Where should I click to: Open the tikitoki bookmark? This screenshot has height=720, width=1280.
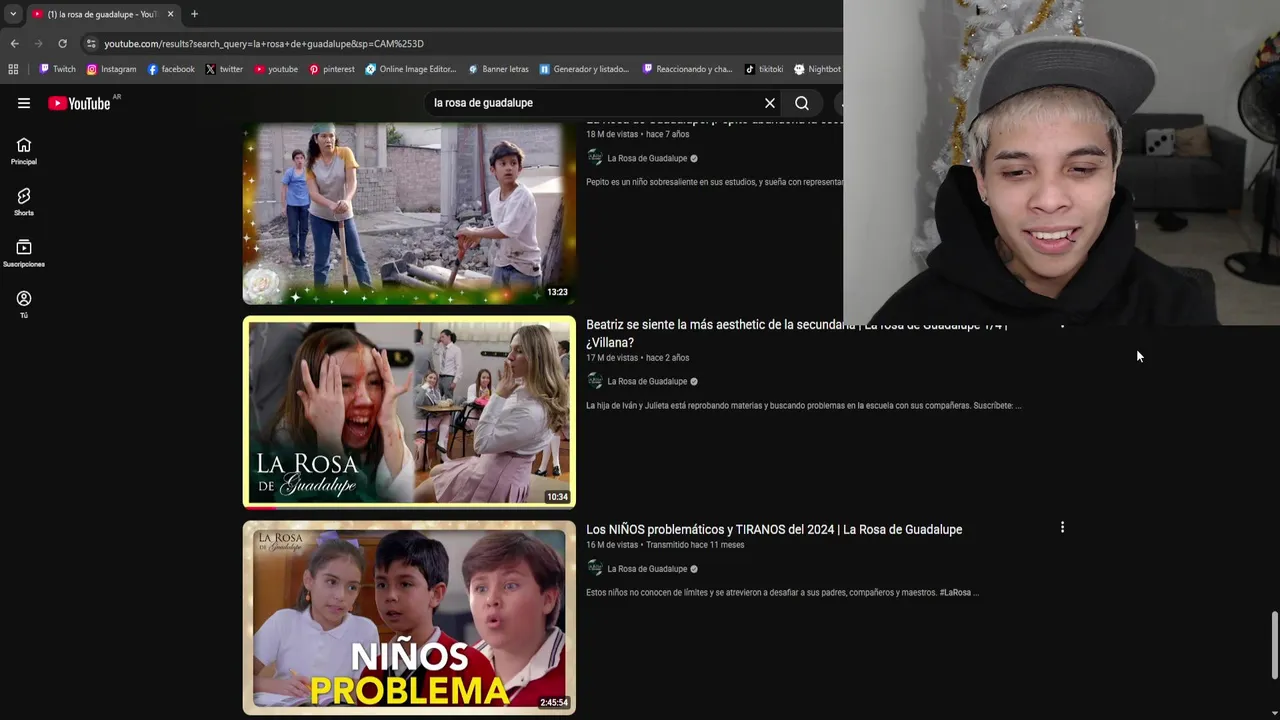(x=764, y=69)
